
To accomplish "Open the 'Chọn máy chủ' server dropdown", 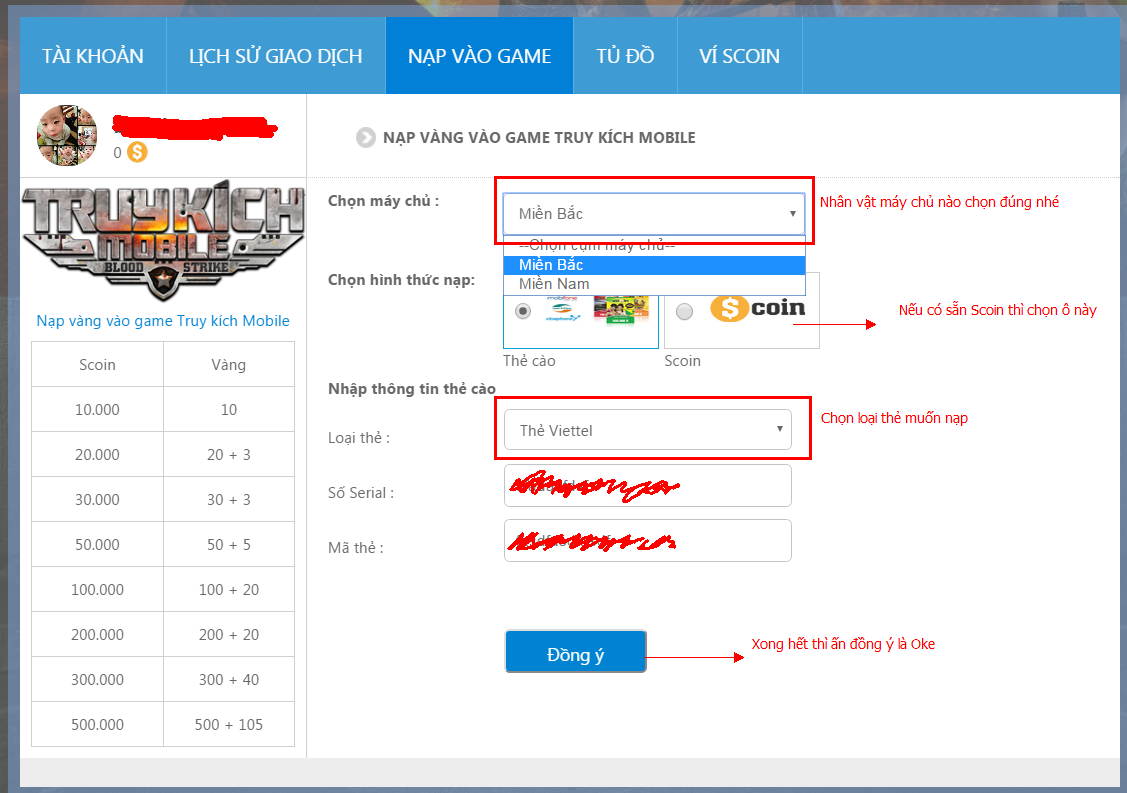I will point(653,214).
